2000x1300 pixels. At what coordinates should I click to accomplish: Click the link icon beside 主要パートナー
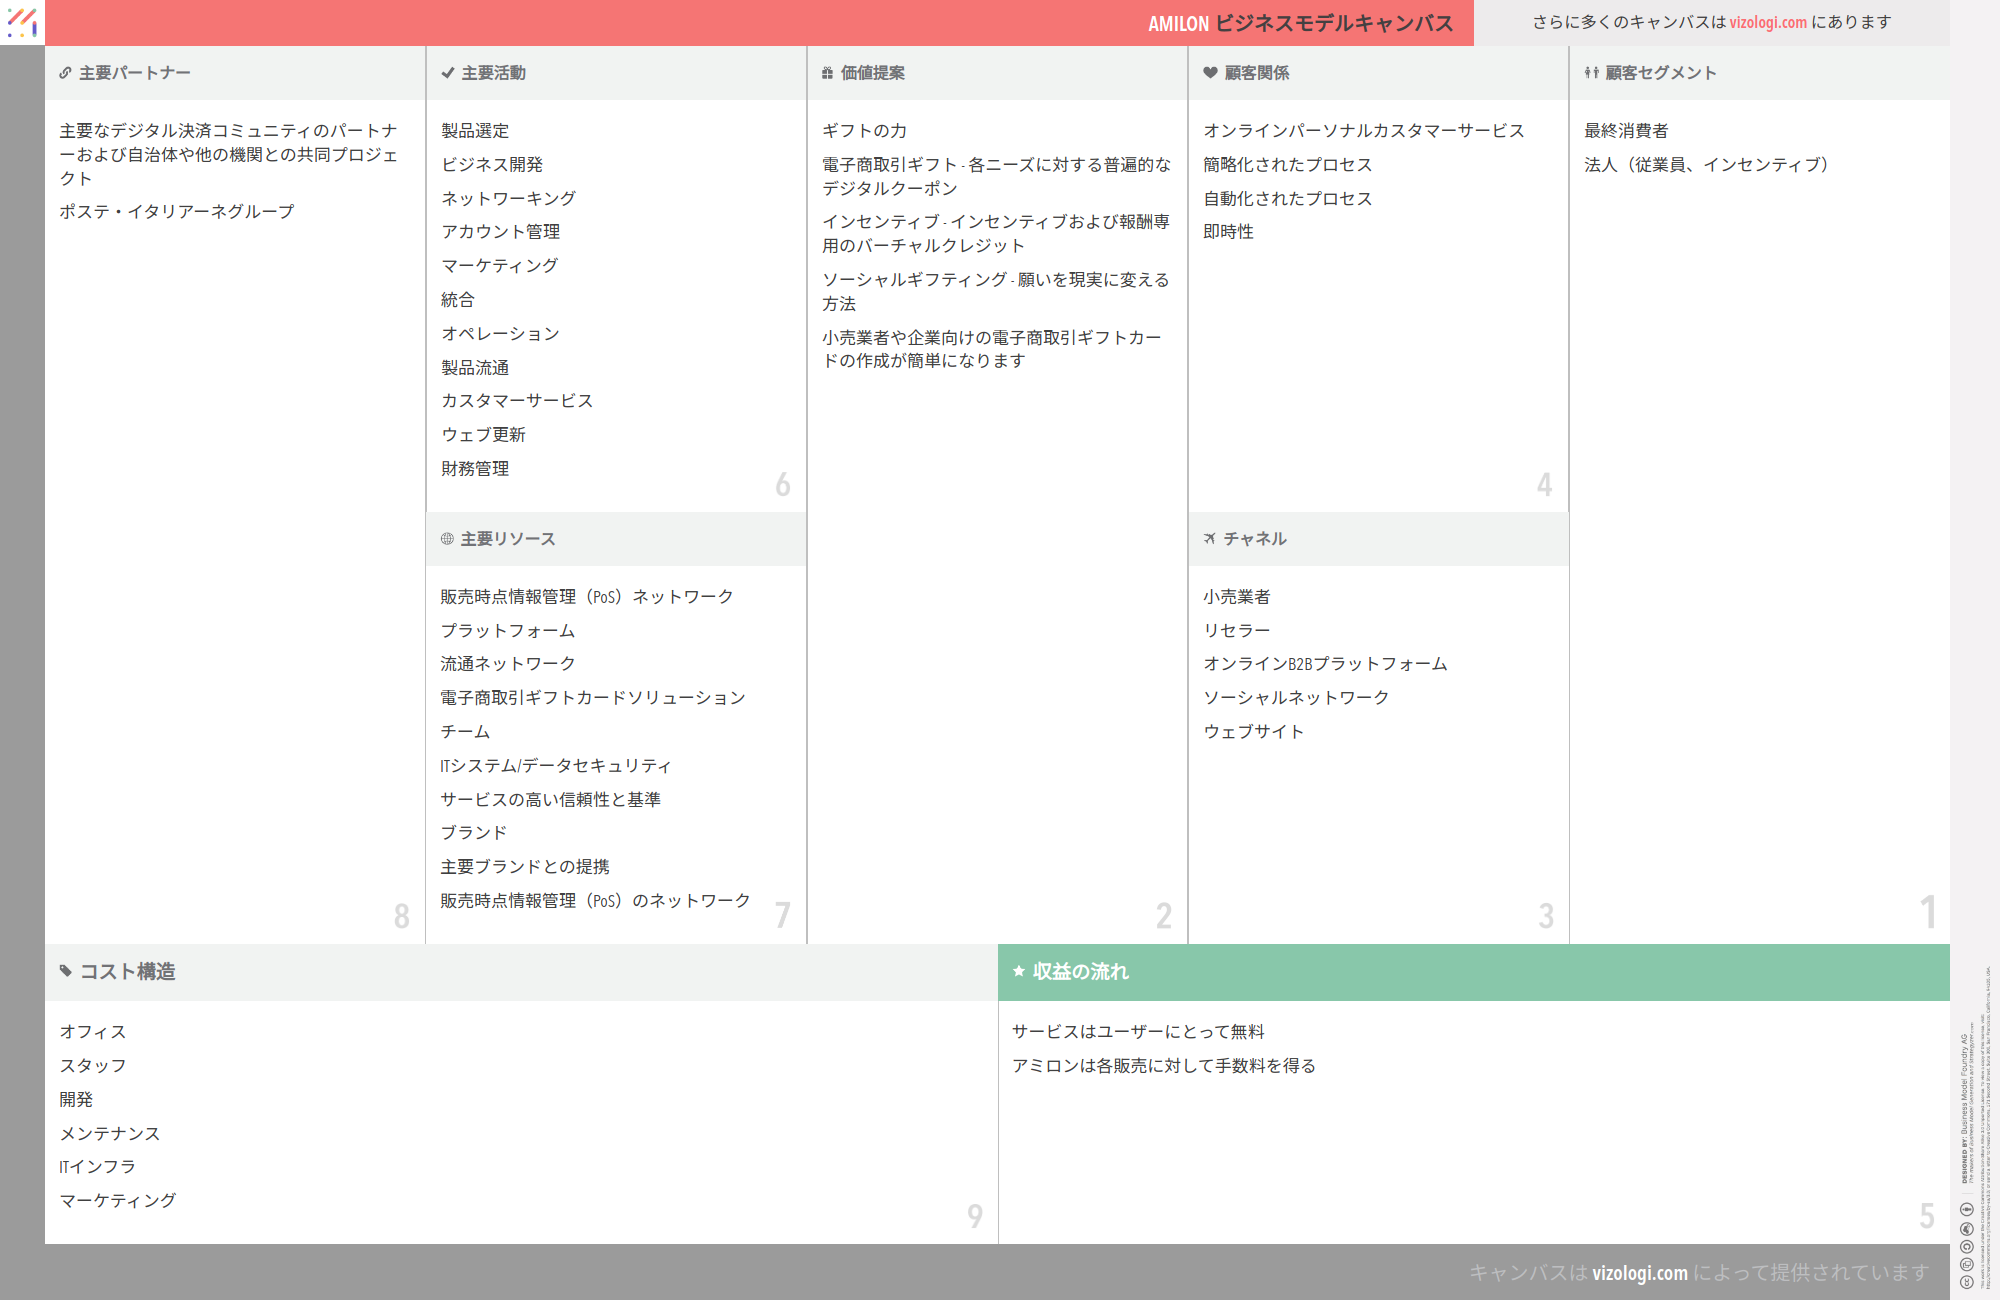[x=65, y=73]
